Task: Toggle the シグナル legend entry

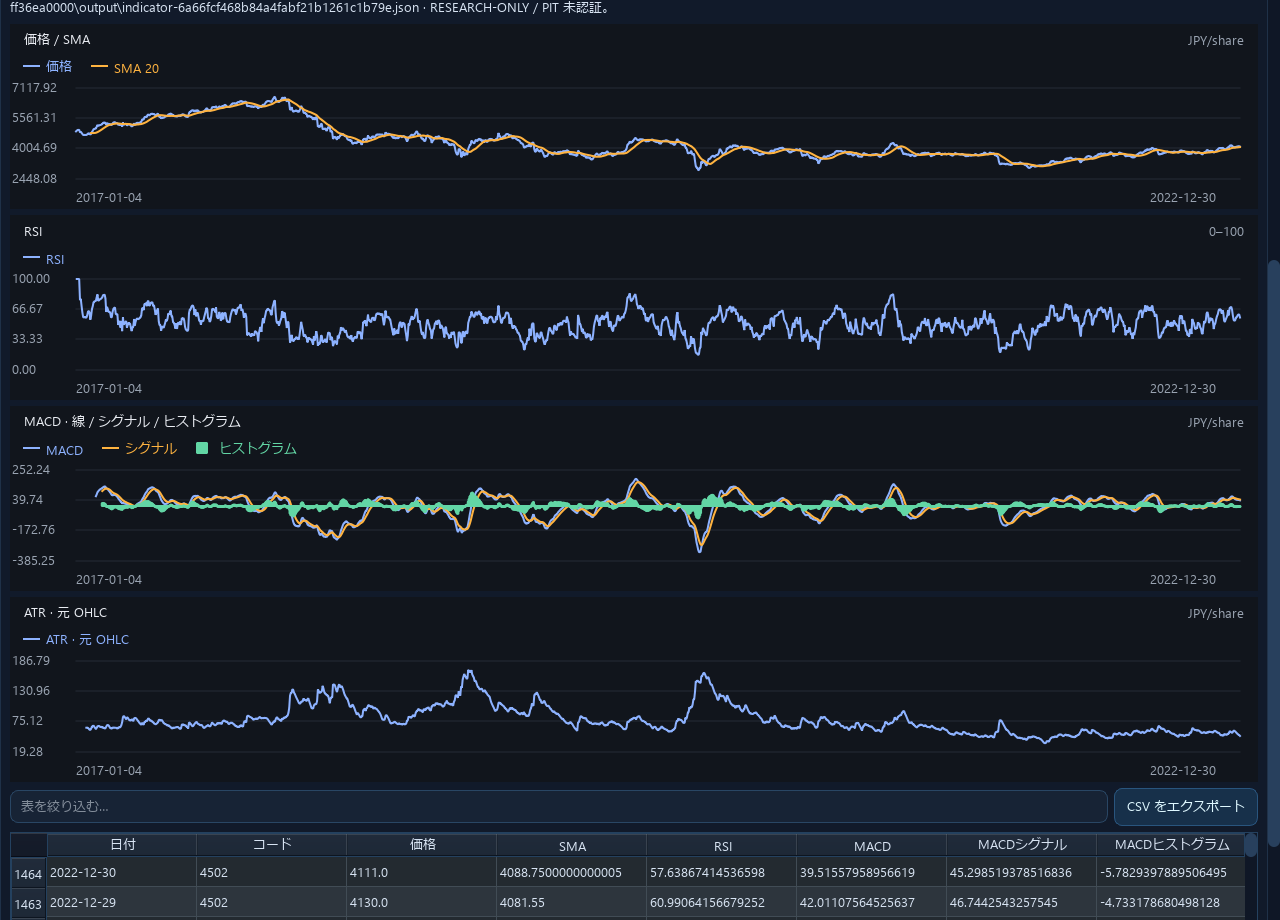Action: tap(140, 449)
